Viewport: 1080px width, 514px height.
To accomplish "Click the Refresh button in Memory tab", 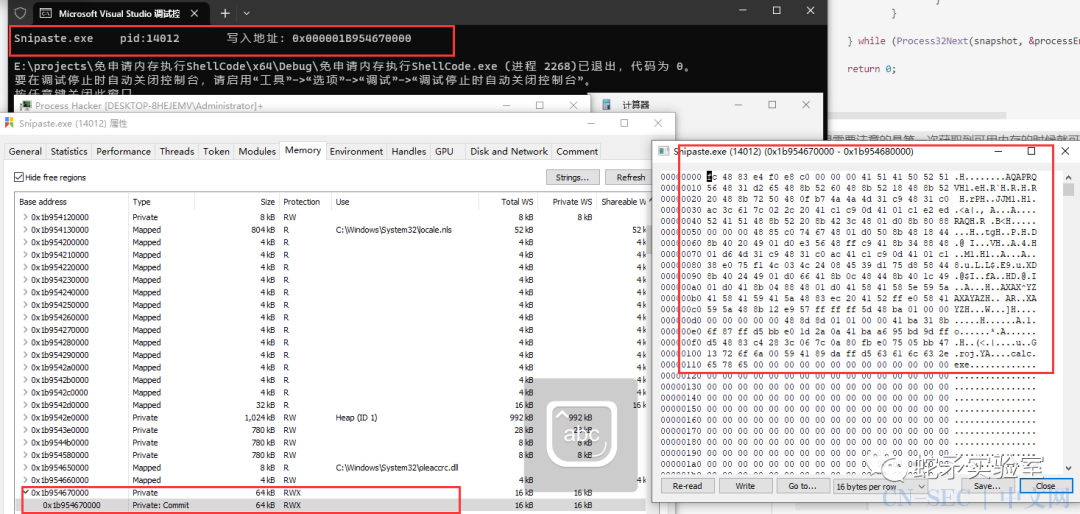I will 630,177.
